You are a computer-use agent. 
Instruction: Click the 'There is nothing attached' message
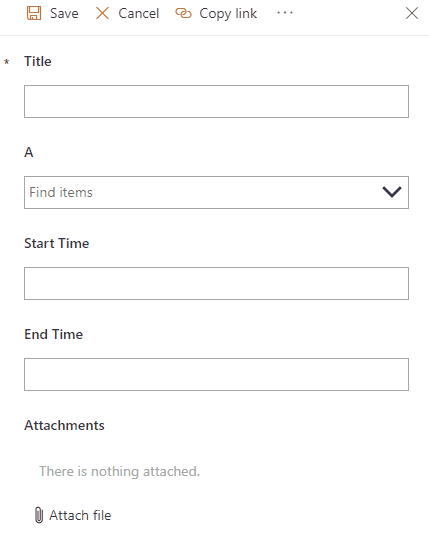(119, 471)
